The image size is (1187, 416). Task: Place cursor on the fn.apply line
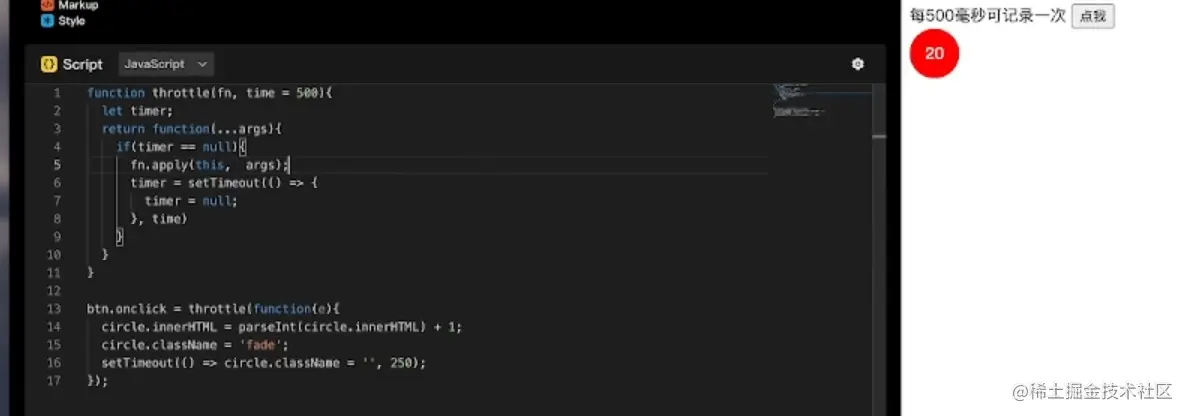click(x=208, y=164)
